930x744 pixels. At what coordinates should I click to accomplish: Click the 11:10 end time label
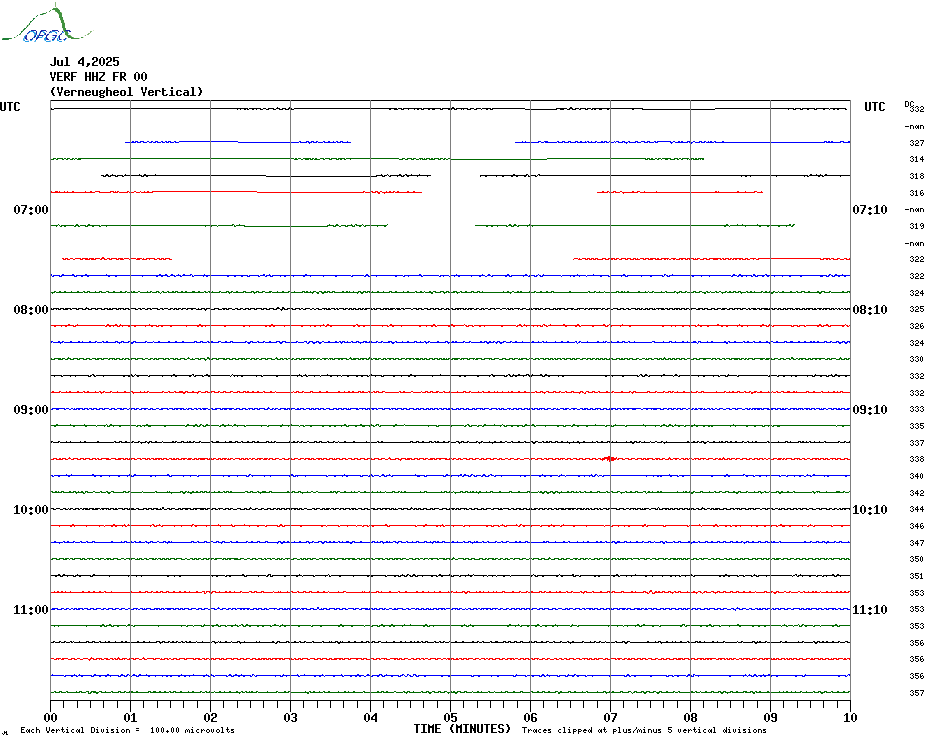pos(870,610)
